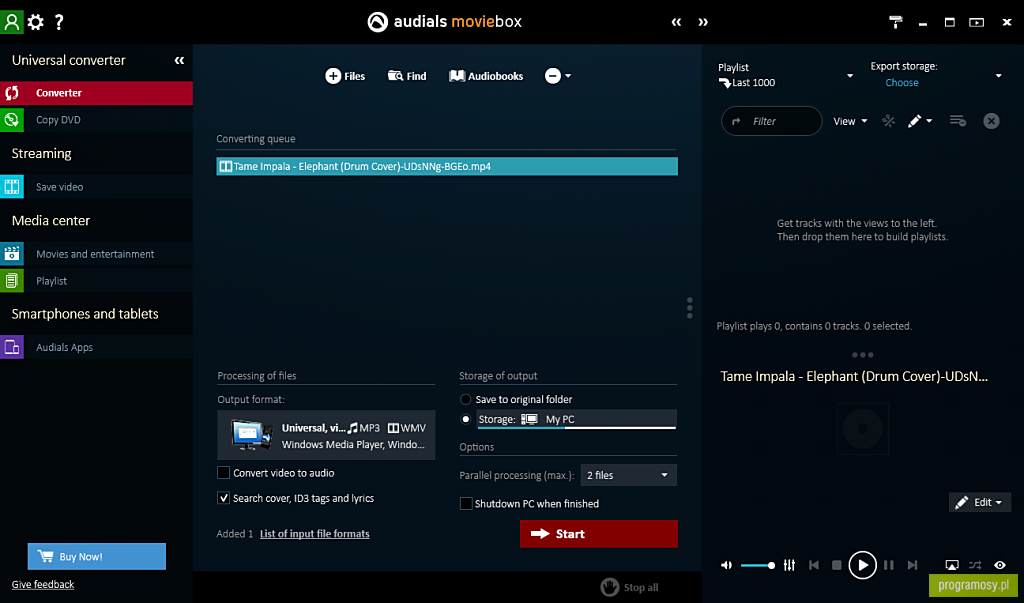
Task: Click the Copy DVD disc icon
Action: [12, 120]
